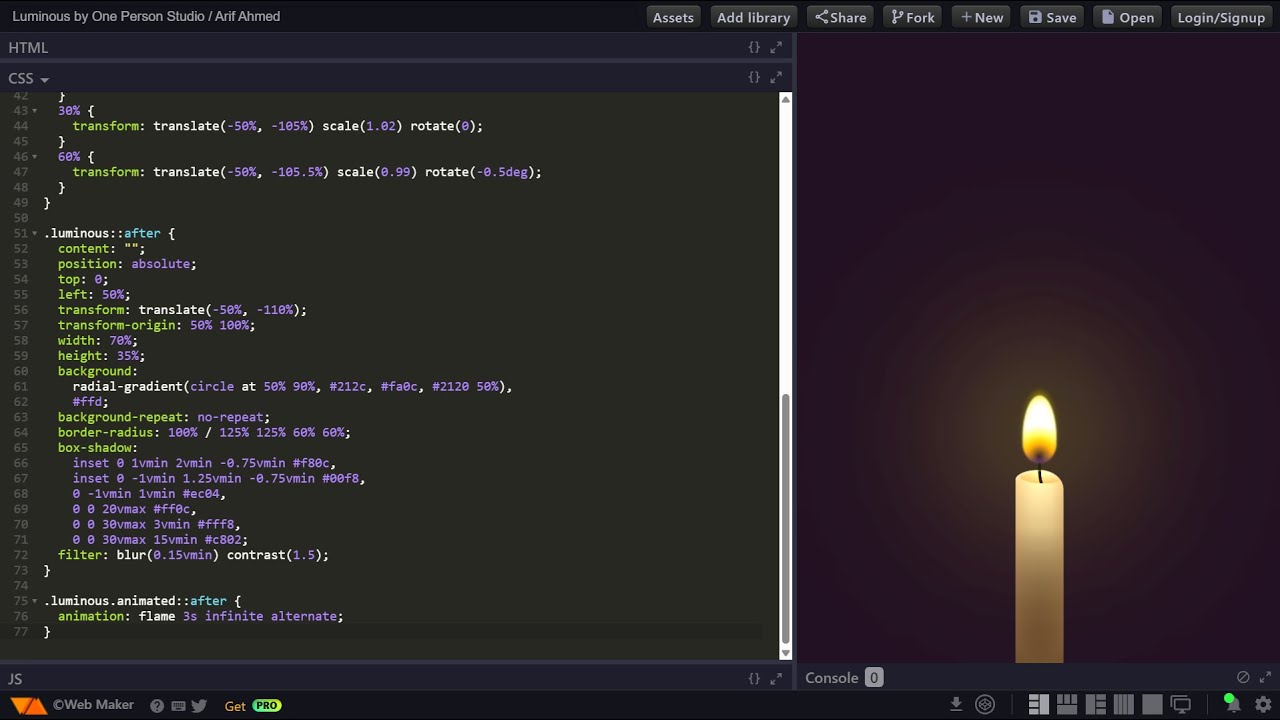Click the Web Maker logo
The image size is (1280, 720).
pyautogui.click(x=29, y=706)
